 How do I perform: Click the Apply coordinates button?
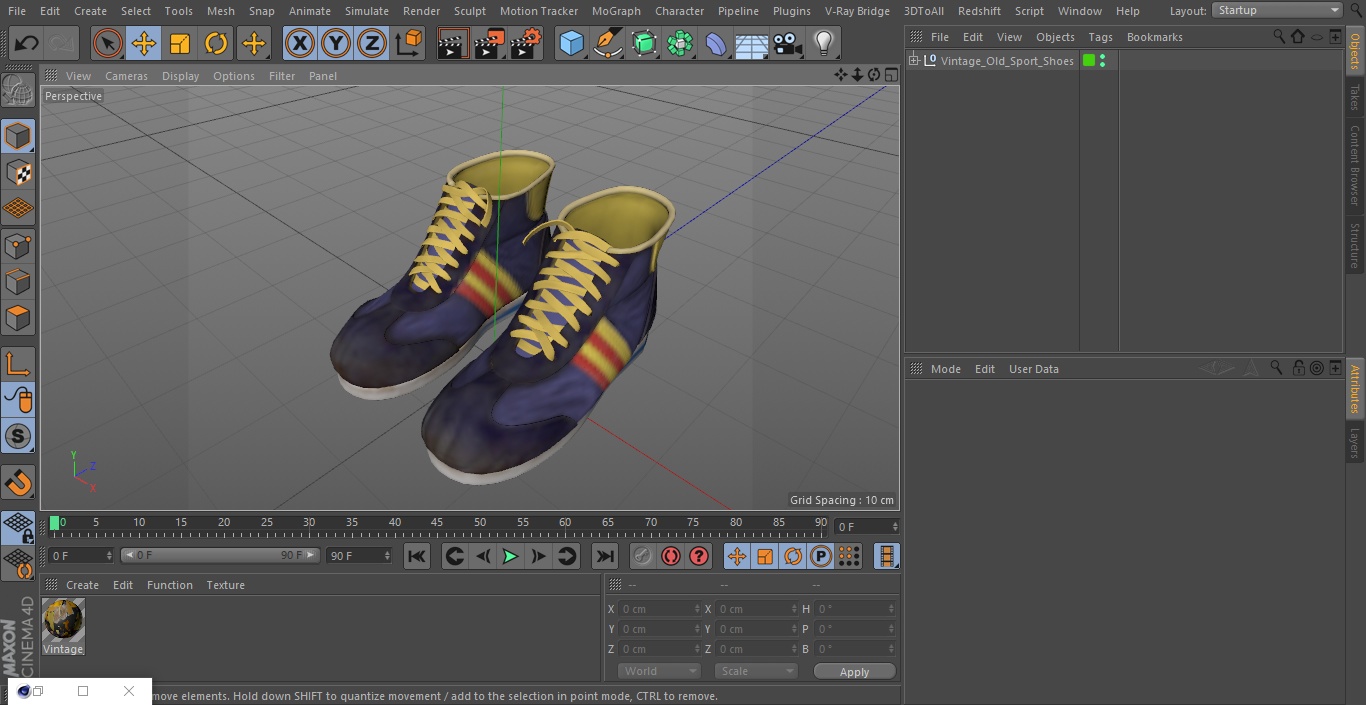[x=854, y=671]
